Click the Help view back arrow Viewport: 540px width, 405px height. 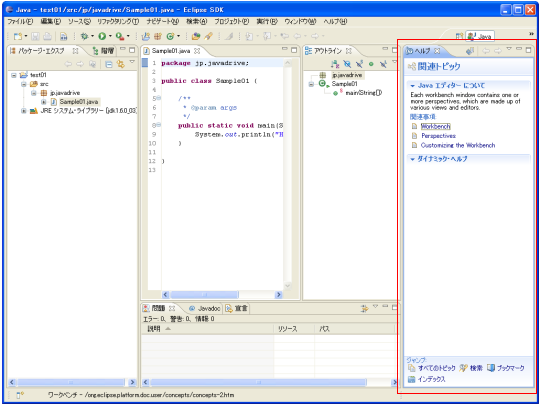coord(486,51)
